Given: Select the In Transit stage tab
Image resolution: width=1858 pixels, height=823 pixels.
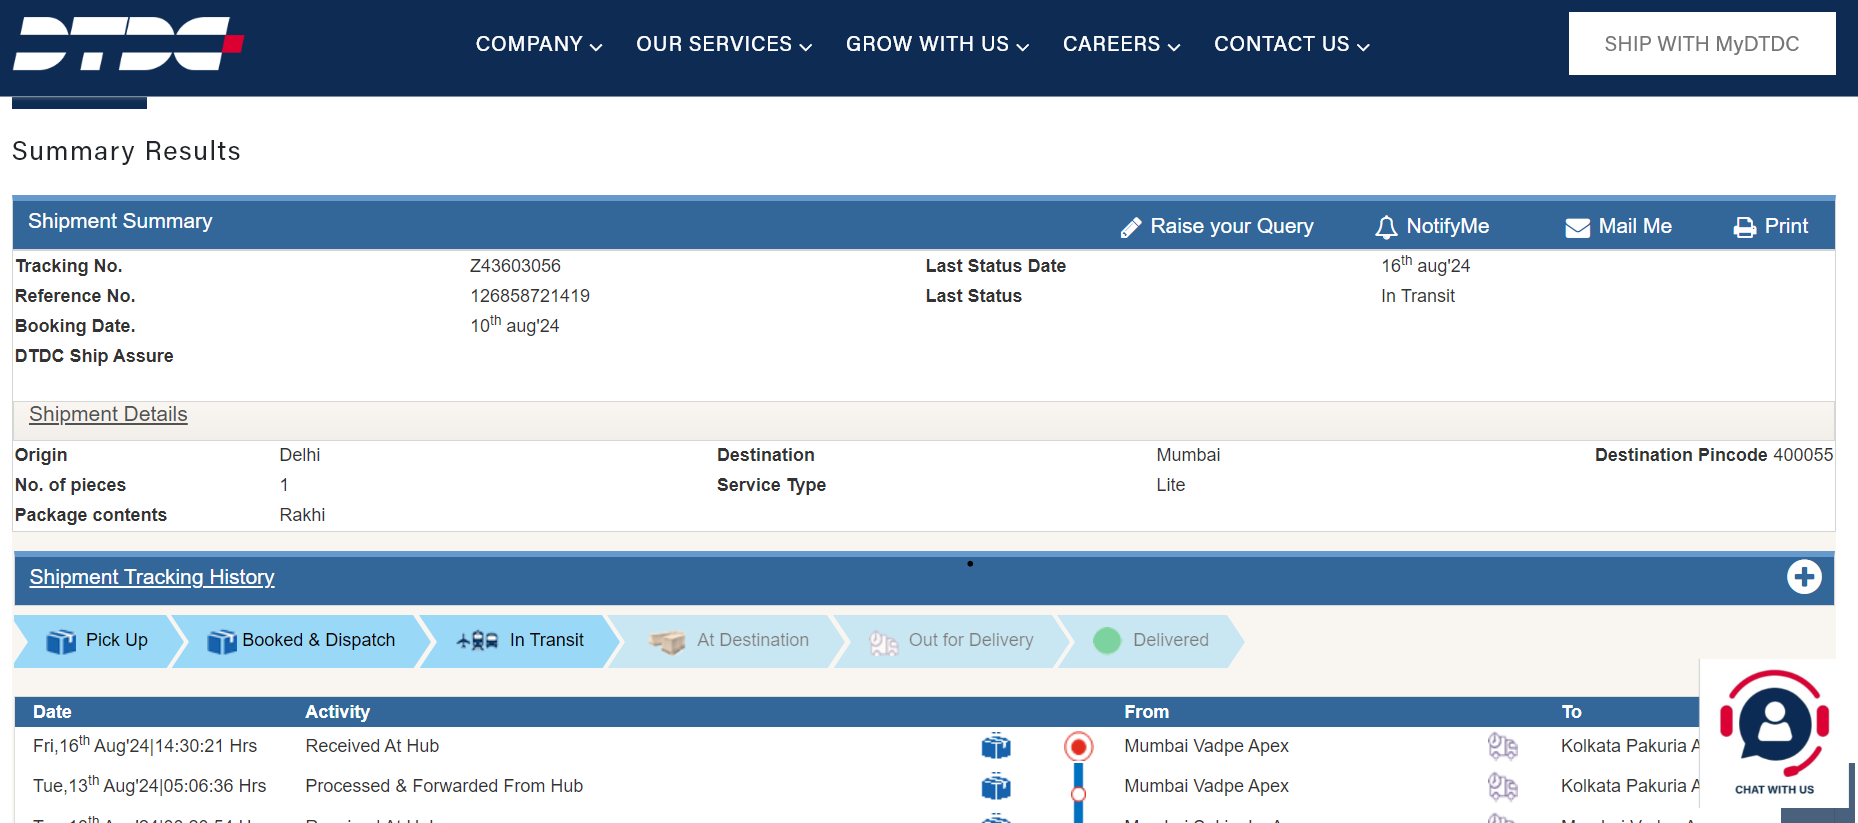Looking at the screenshot, I should (521, 641).
